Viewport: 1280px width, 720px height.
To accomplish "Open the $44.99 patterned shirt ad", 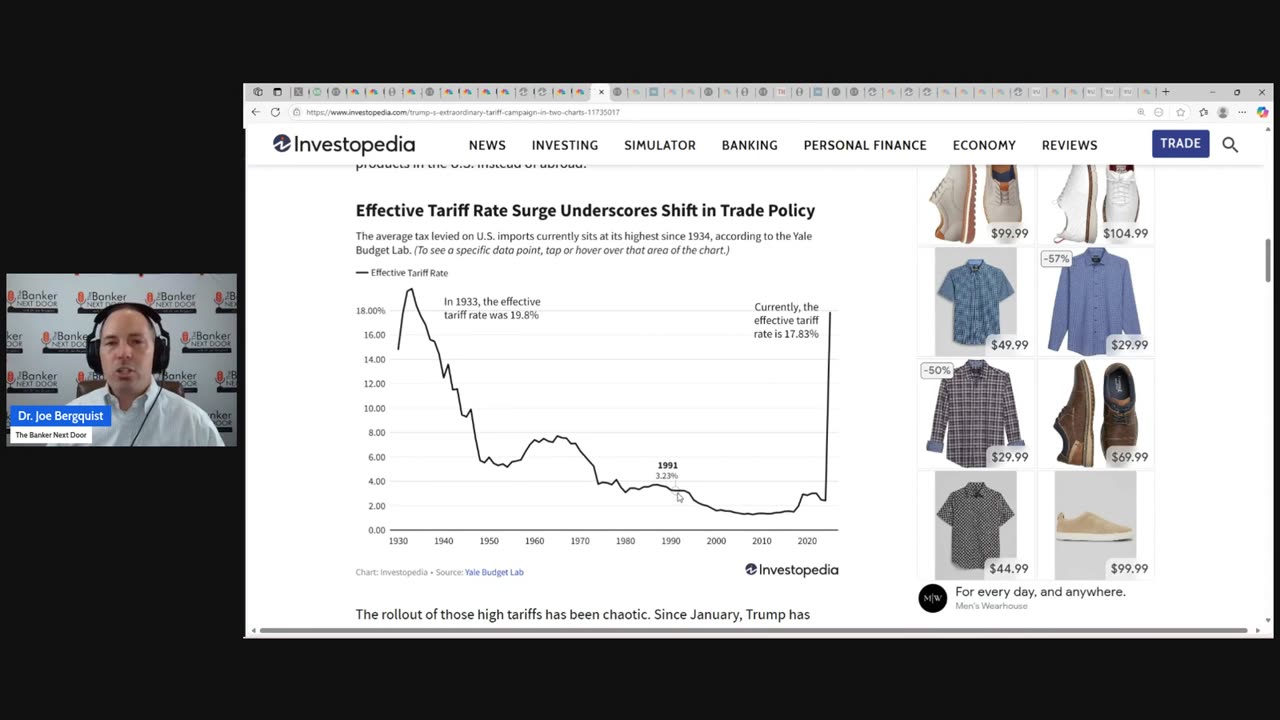I will [976, 525].
